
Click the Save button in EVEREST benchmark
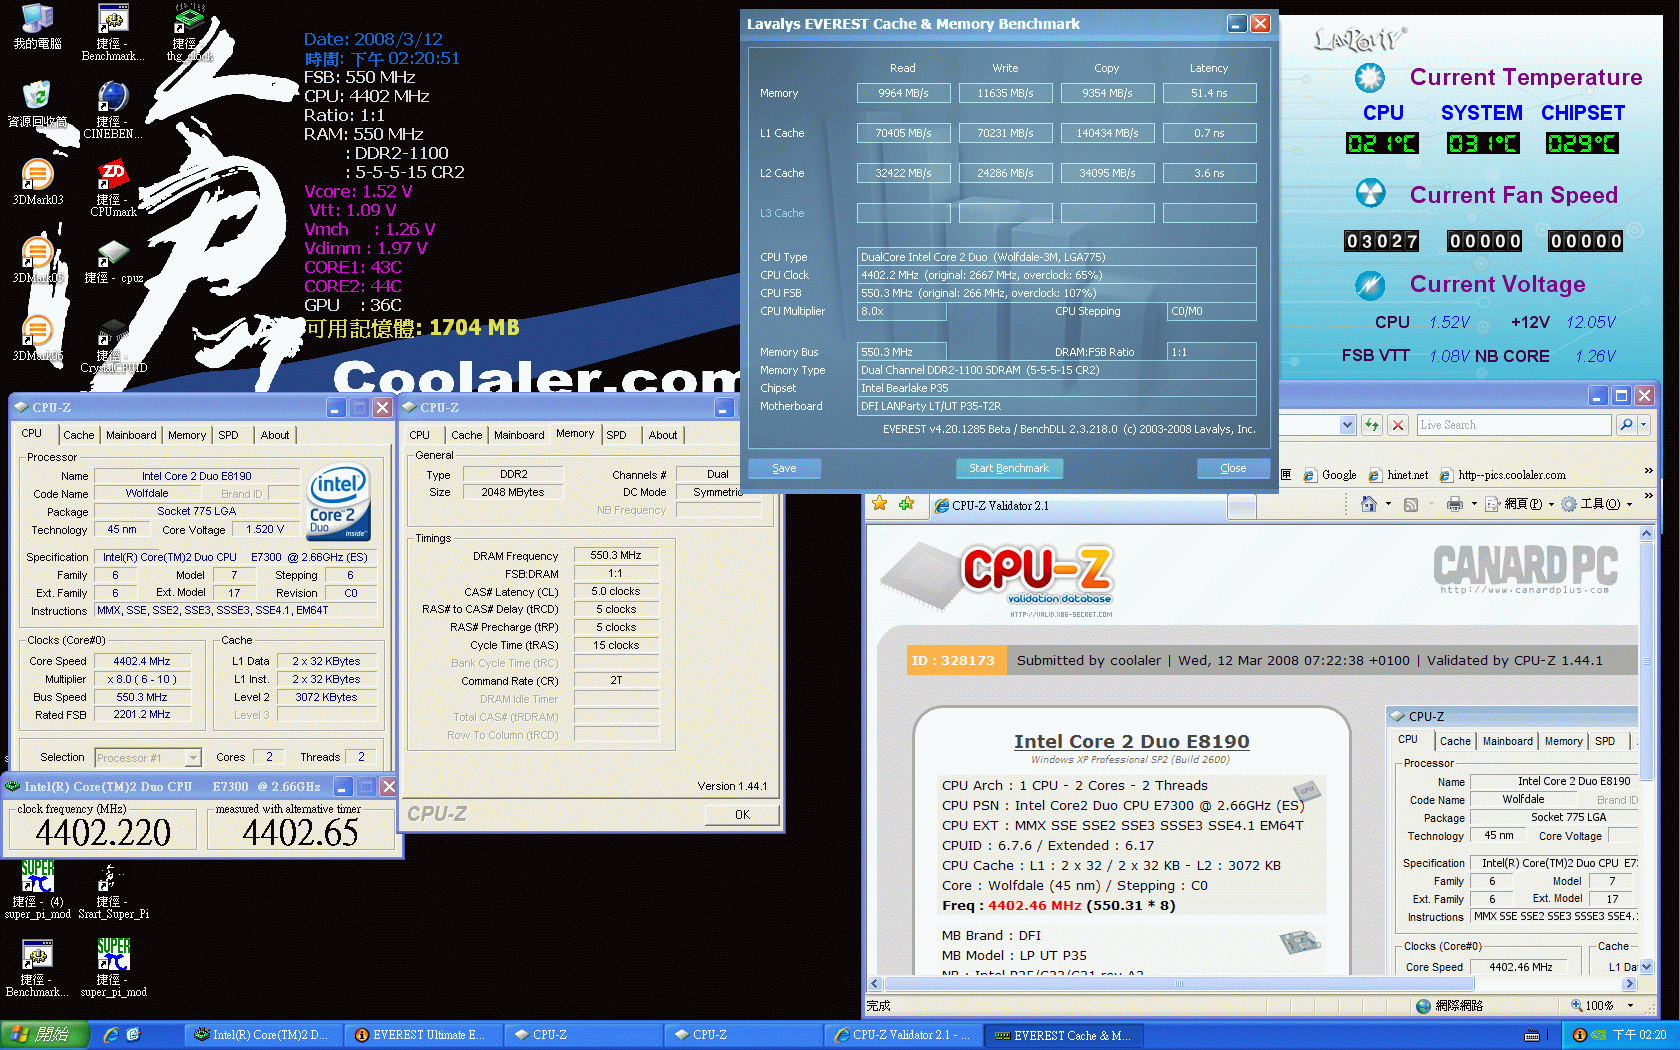(x=784, y=468)
